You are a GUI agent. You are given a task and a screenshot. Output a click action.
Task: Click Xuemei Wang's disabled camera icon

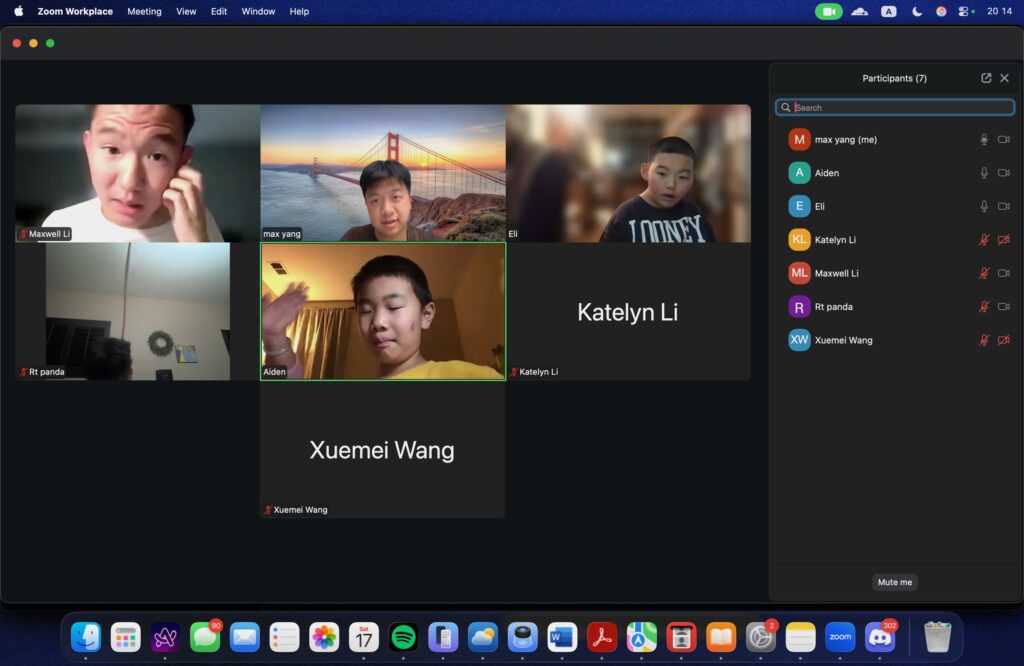pos(1004,341)
